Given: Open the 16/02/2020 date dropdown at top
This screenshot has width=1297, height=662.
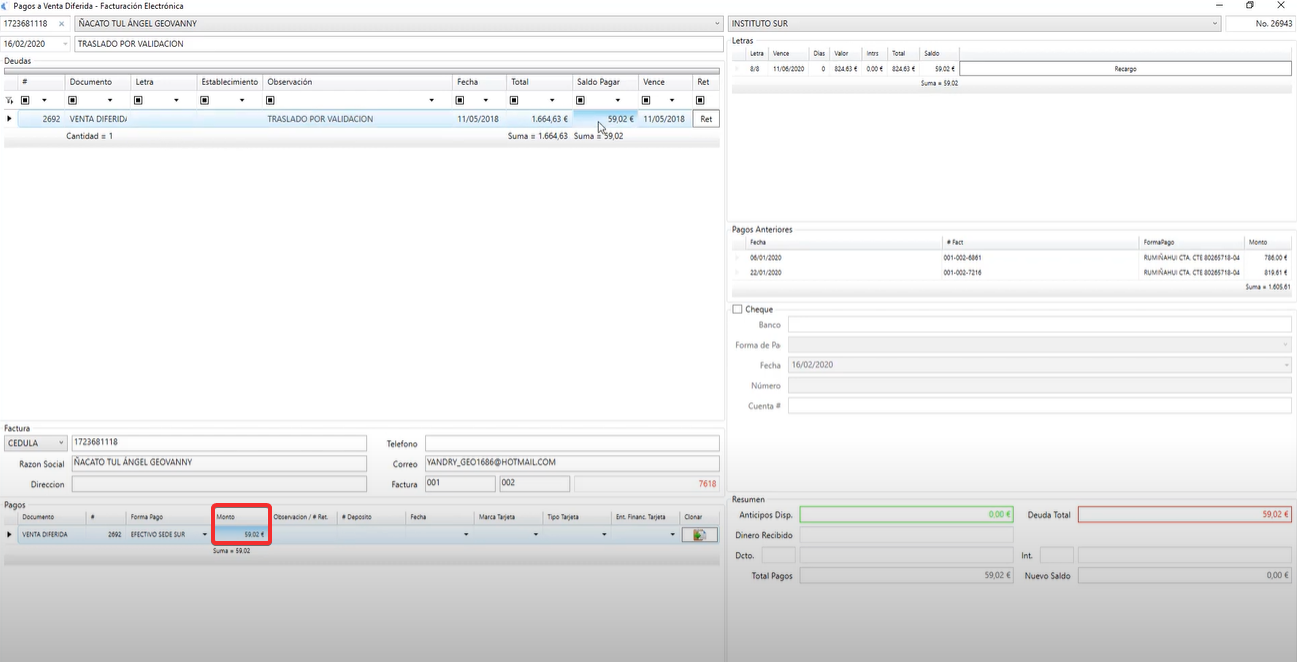Looking at the screenshot, I should point(65,44).
